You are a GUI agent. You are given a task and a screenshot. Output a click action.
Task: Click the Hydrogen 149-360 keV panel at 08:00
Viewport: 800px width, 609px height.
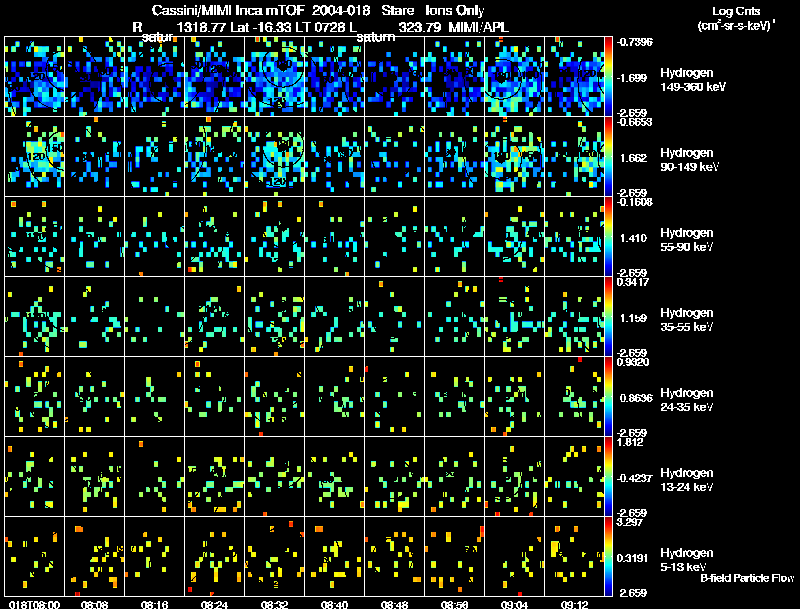point(34,77)
